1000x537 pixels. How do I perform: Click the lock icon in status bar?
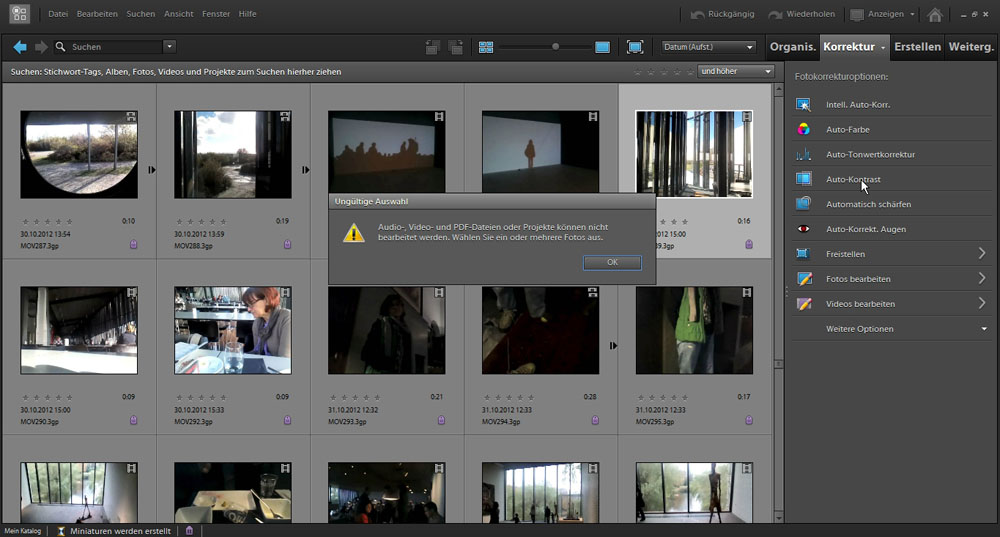189,531
